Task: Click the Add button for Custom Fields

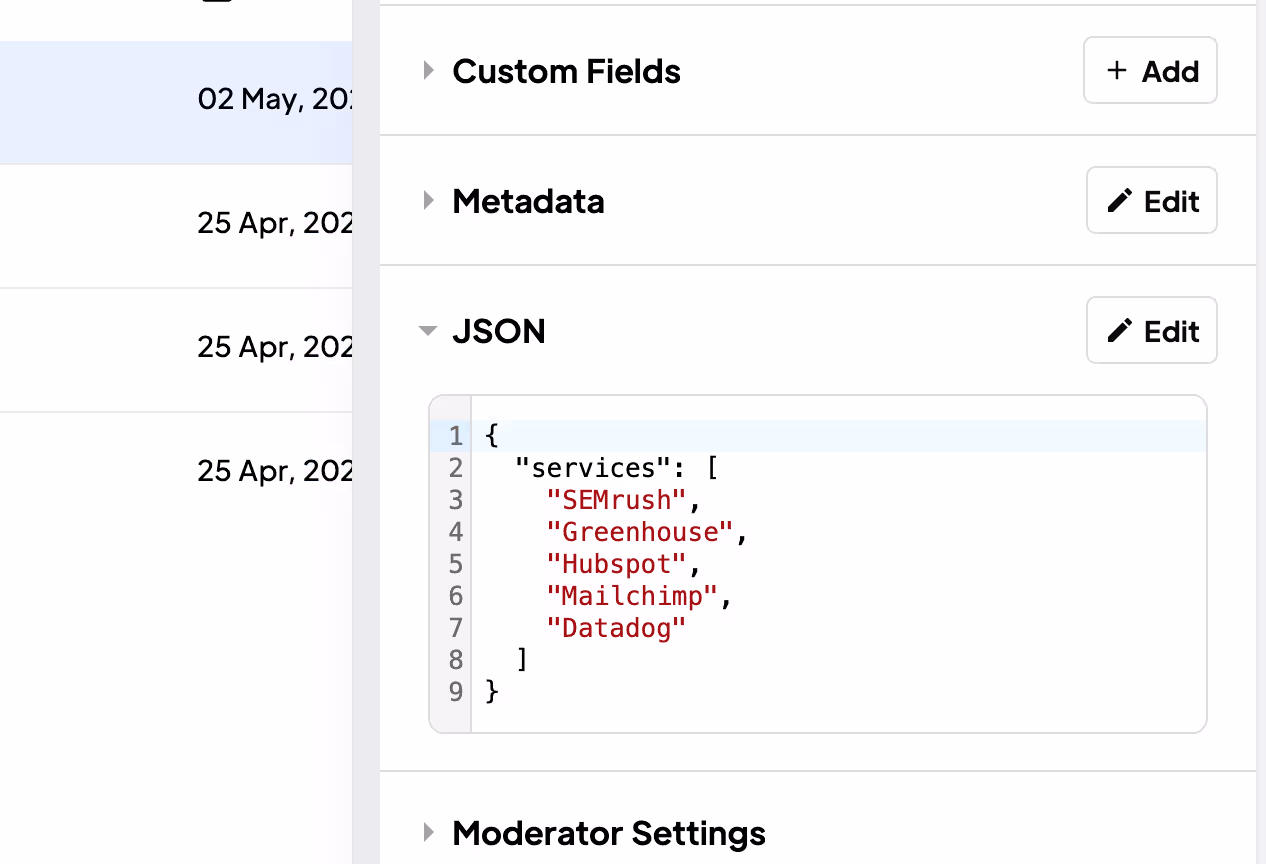Action: [1150, 70]
